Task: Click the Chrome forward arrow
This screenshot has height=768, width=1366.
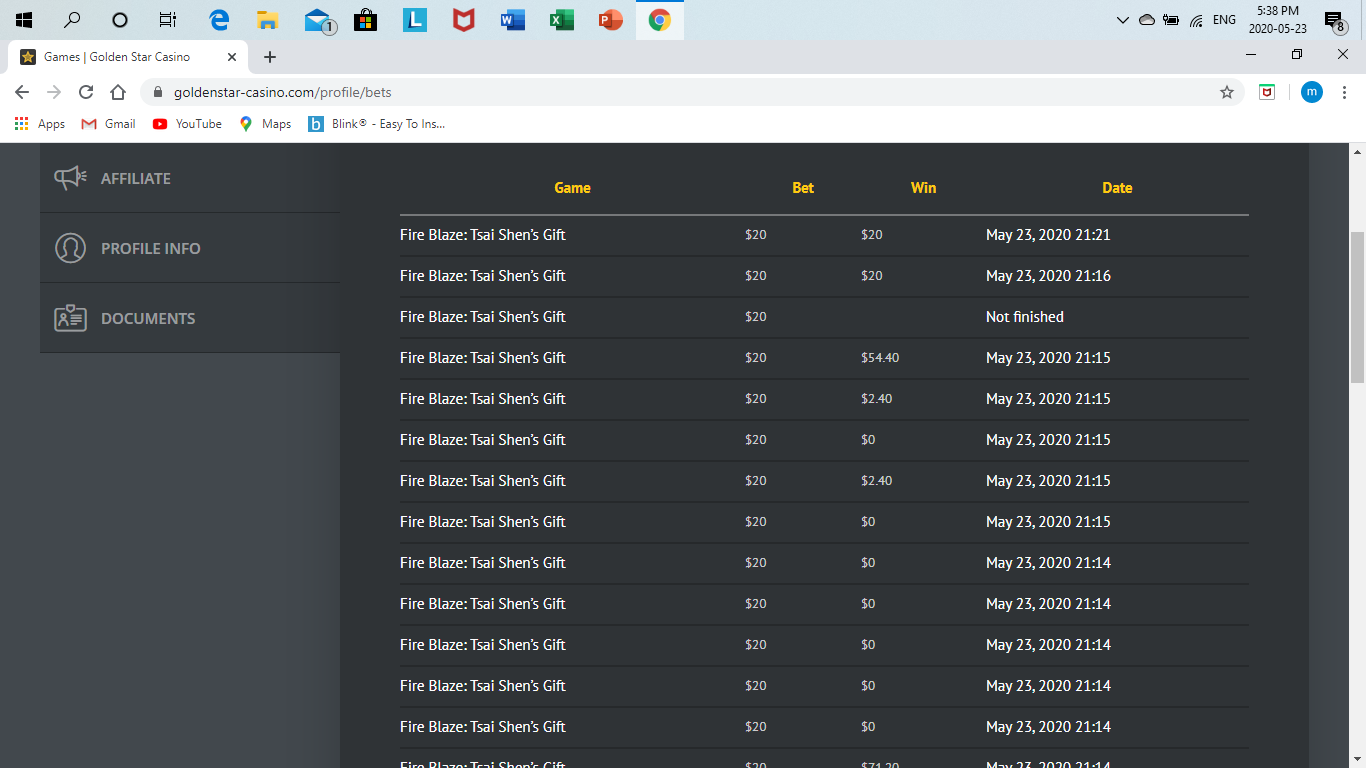Action: point(54,92)
